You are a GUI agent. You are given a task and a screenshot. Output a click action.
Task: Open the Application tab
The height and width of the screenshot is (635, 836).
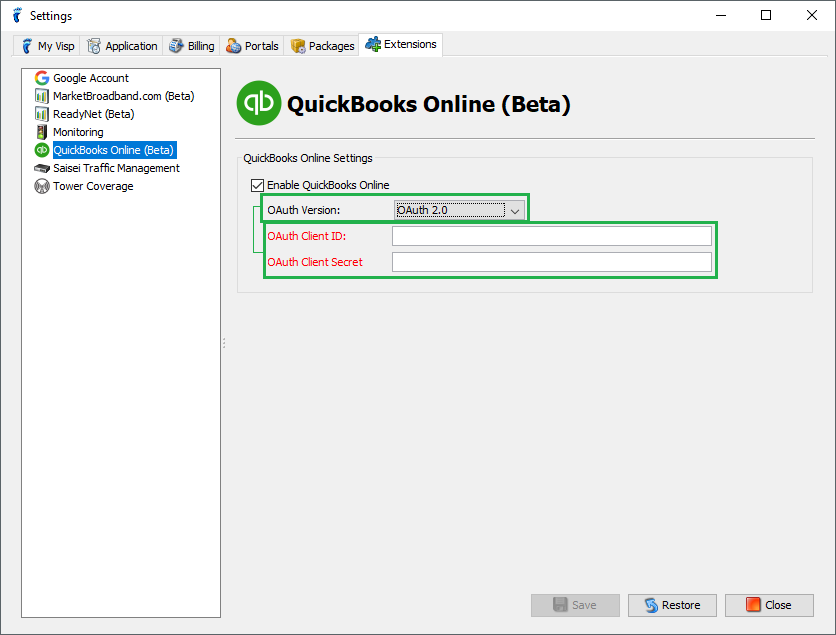tap(122, 46)
